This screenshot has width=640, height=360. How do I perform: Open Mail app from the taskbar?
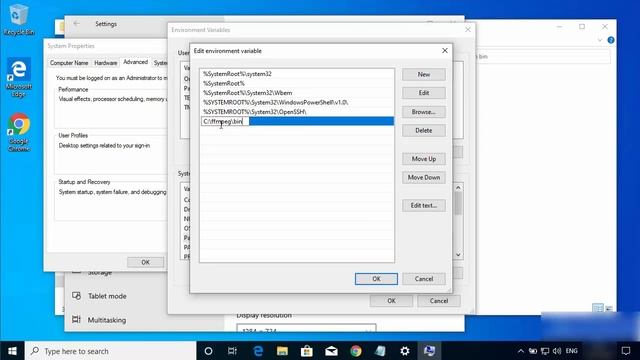[x=331, y=351]
